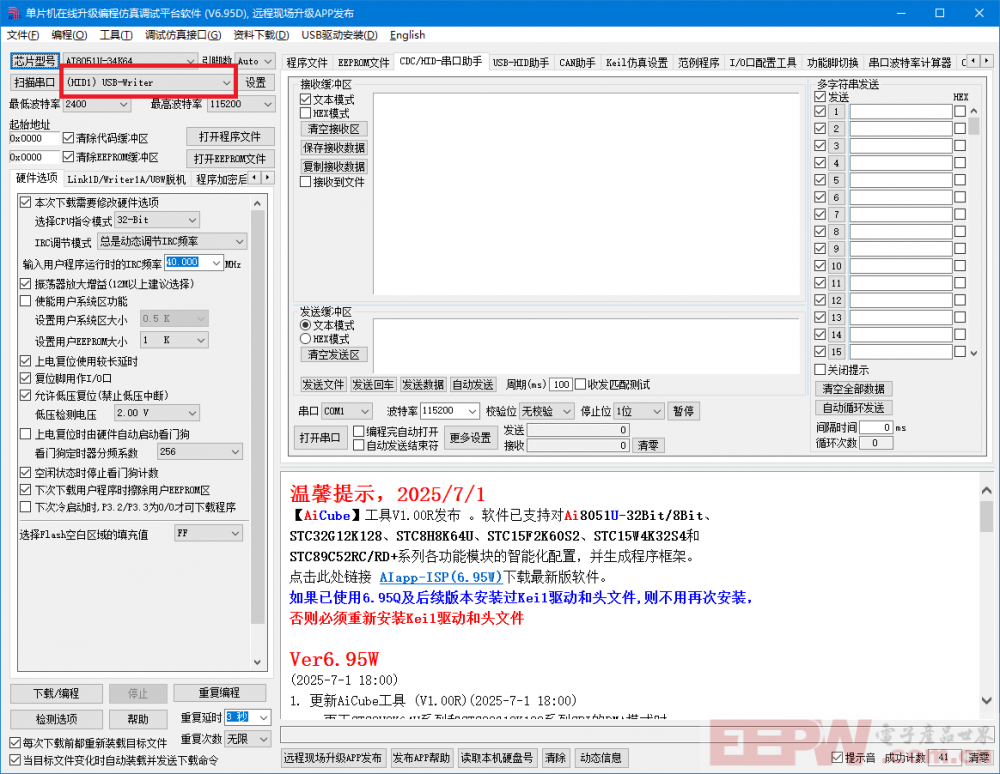Enable 接收到文件 checkbox
1000x774 pixels.
(305, 182)
